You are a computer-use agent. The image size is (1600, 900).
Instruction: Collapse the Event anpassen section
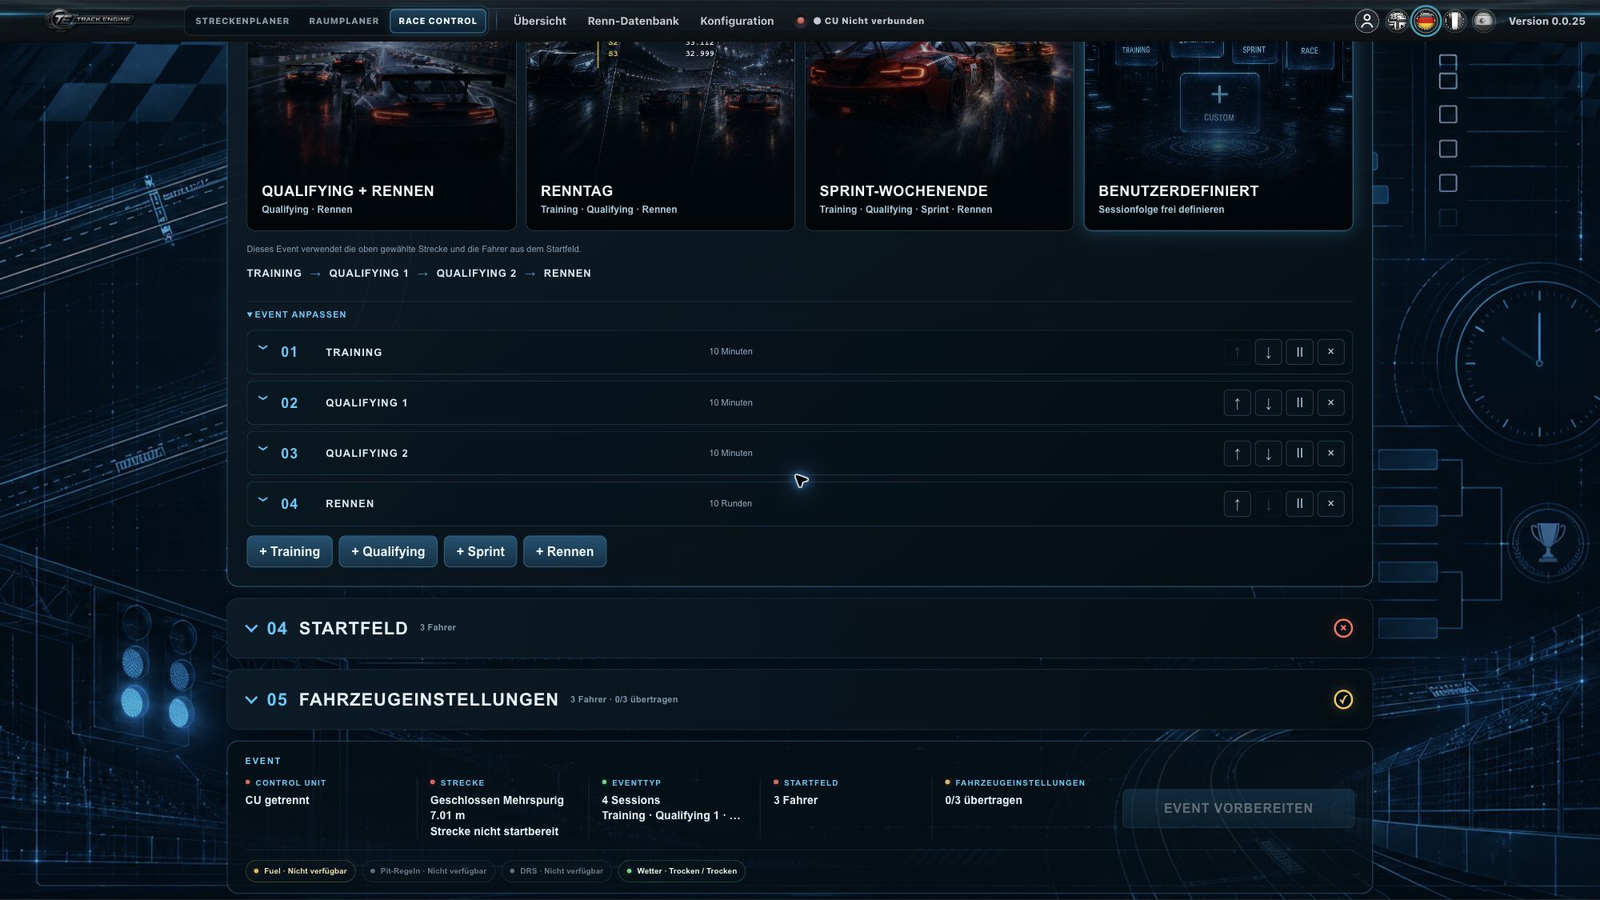coord(296,314)
